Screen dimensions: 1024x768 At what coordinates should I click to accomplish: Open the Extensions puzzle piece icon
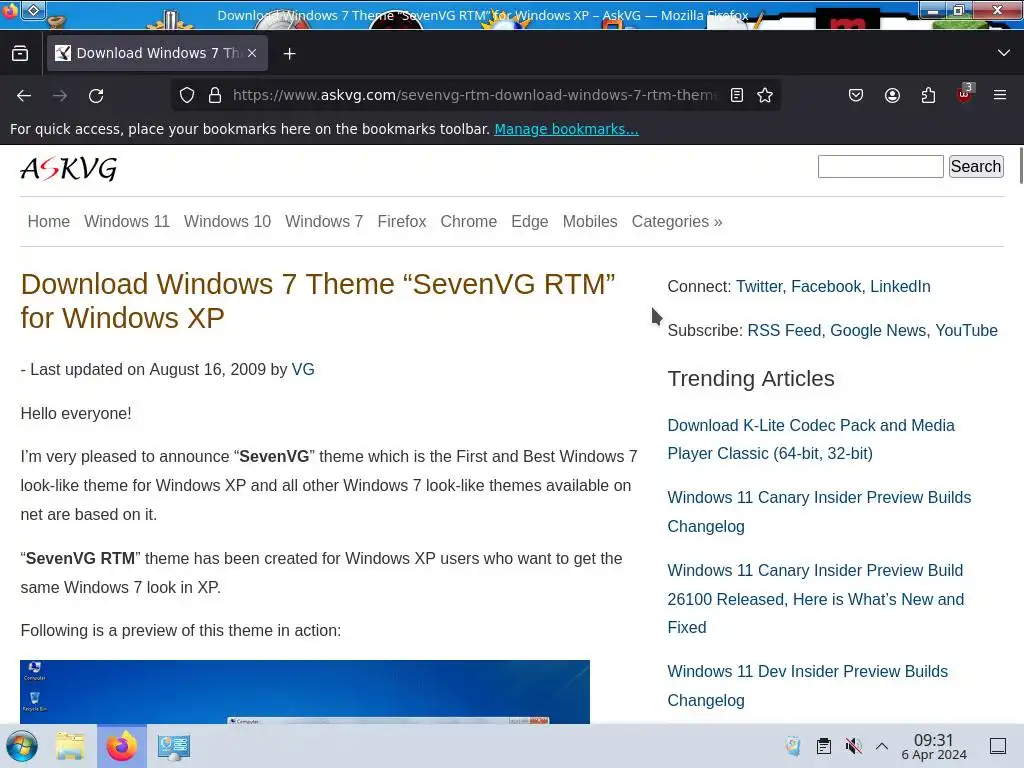(x=928, y=95)
